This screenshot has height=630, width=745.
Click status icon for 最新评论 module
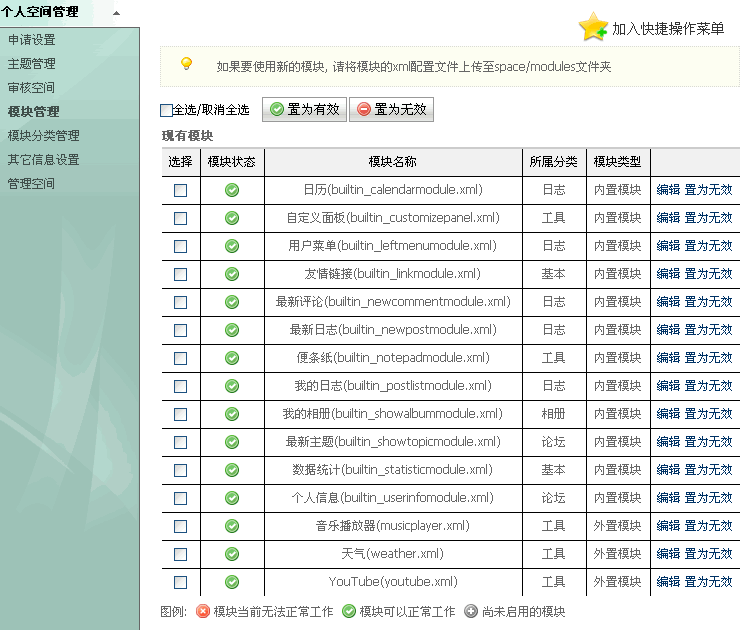(x=232, y=302)
